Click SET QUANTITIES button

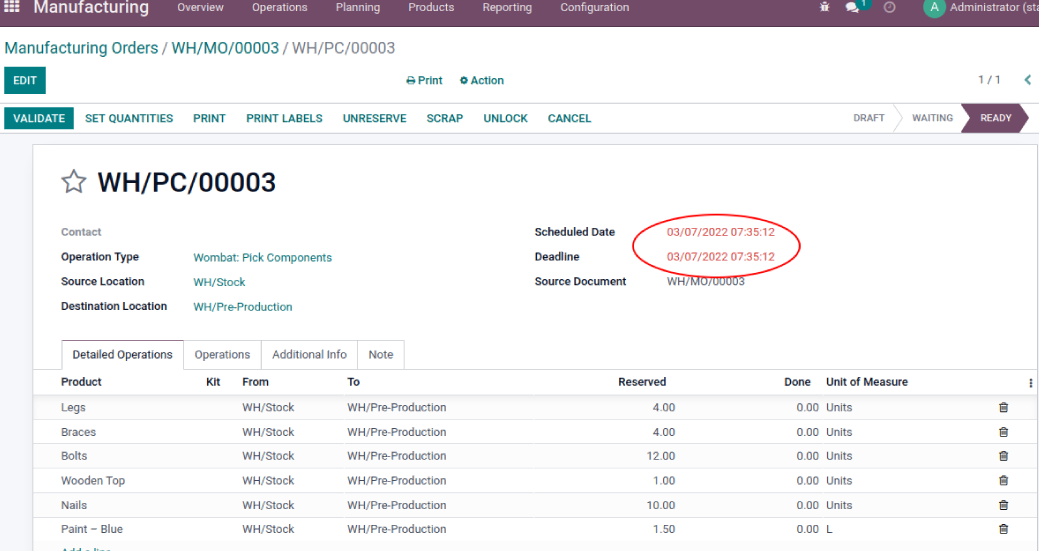tap(129, 118)
